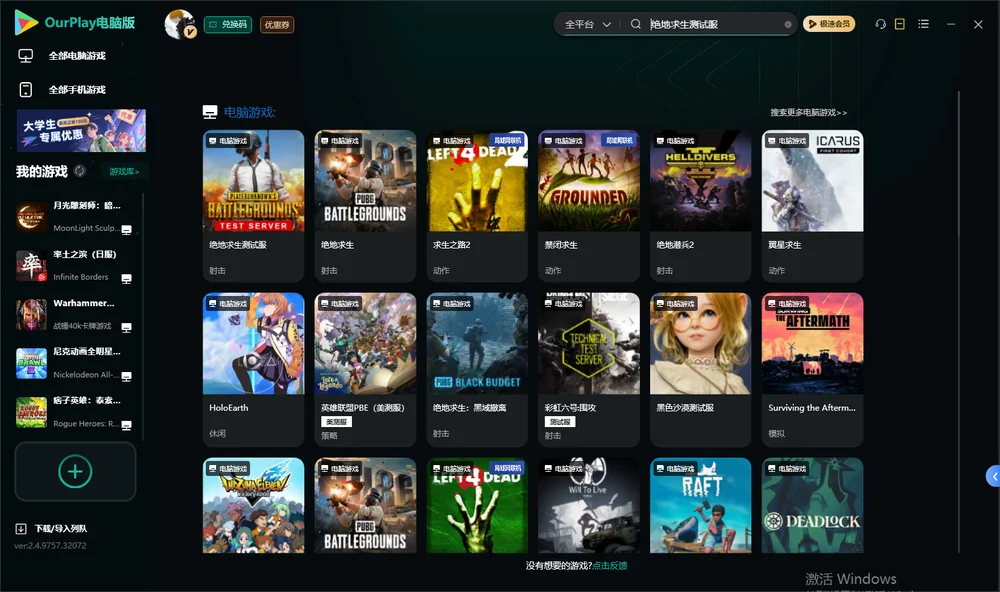
Task: Select 尼克动画全明星 in my games
Action: [x=74, y=363]
